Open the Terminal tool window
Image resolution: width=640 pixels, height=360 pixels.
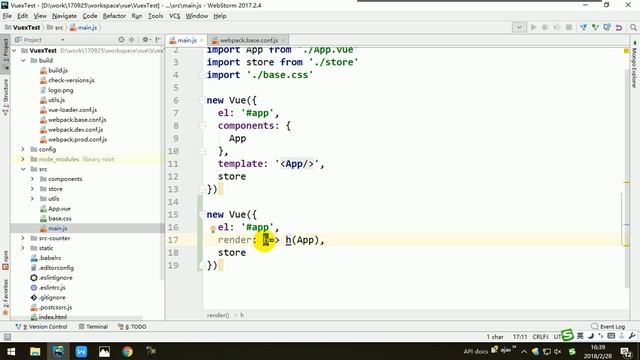pos(93,327)
